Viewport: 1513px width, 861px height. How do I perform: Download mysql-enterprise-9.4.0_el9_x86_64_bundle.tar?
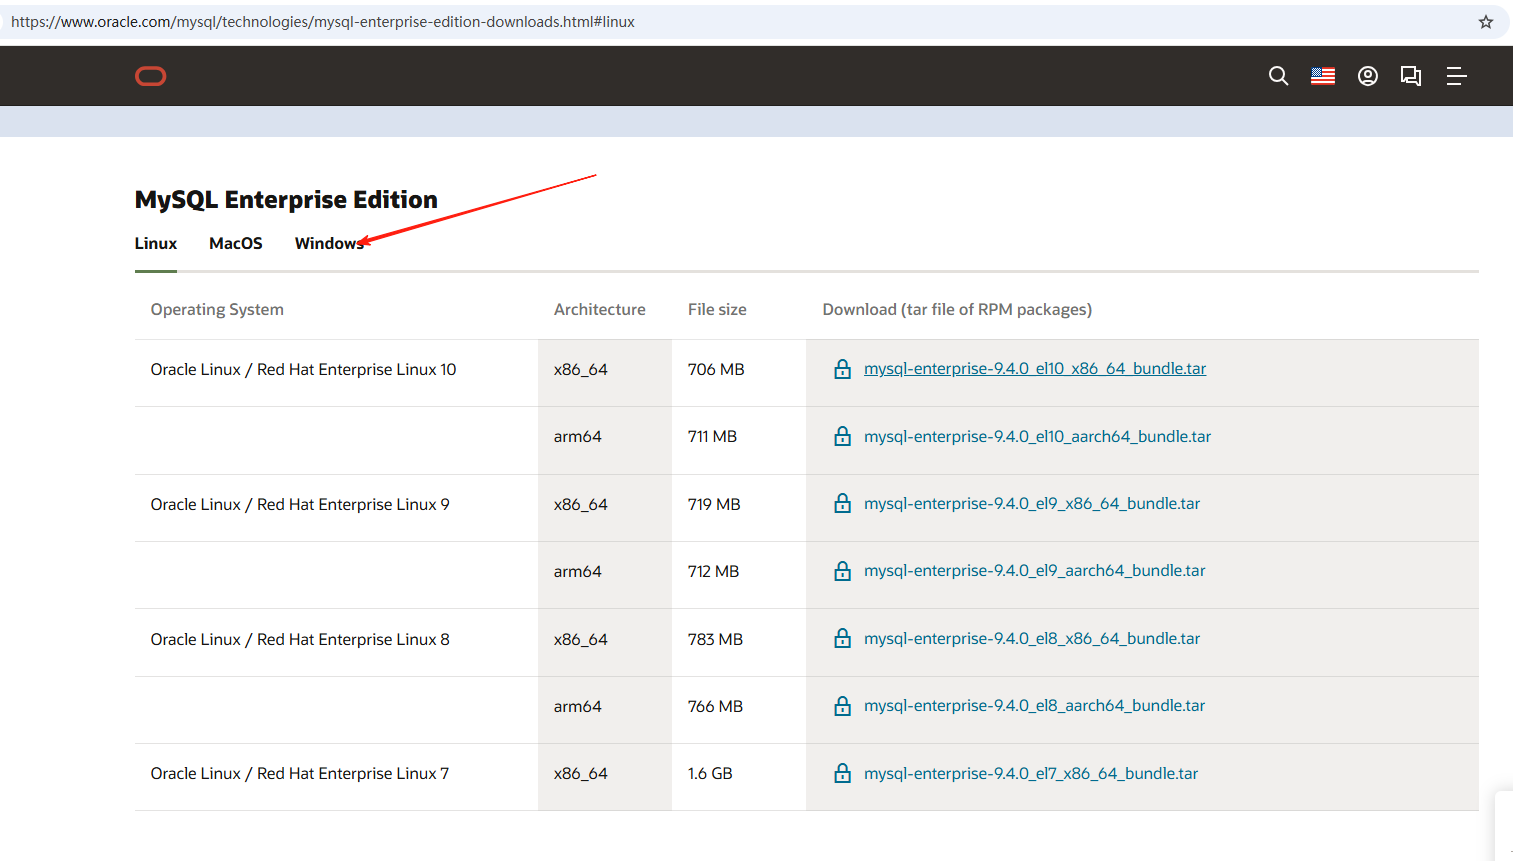pyautogui.click(x=1032, y=503)
